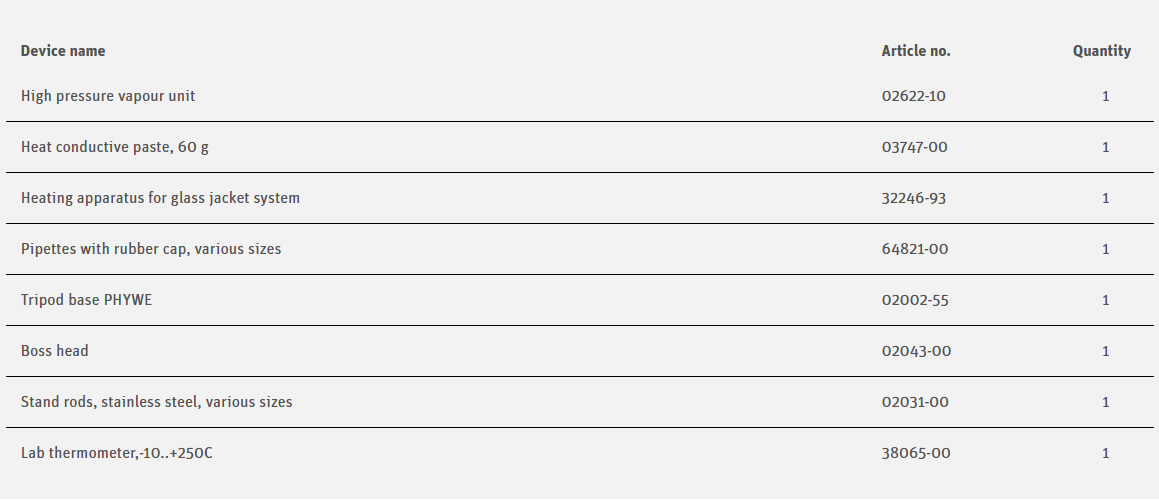The width and height of the screenshot is (1159, 501).
Task: Click article number 64821-00
Action: [914, 249]
